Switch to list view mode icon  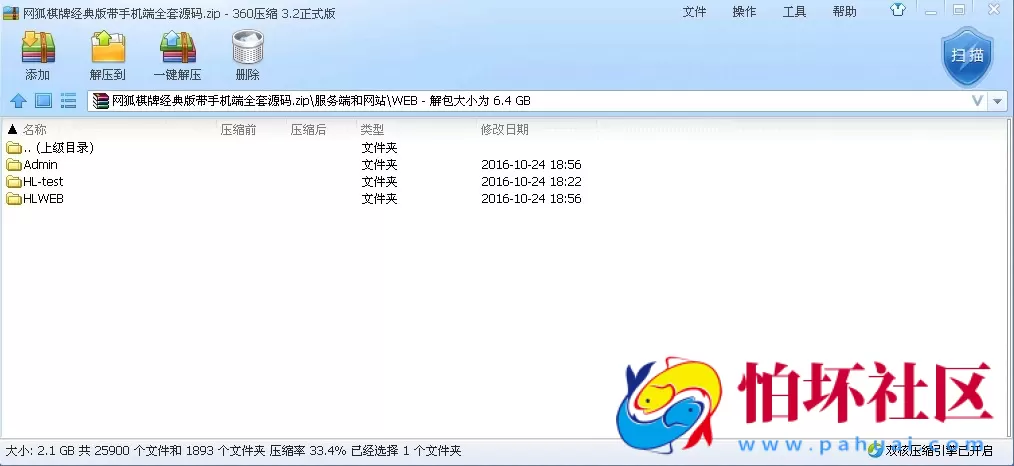click(x=69, y=101)
